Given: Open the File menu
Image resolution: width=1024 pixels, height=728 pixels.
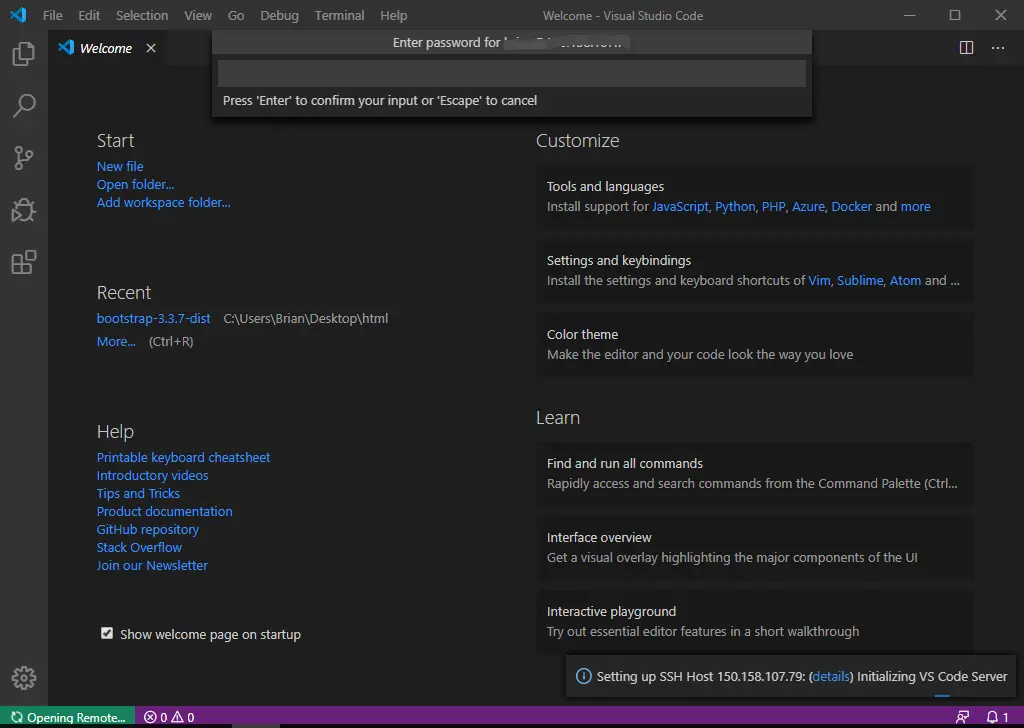Looking at the screenshot, I should tap(52, 15).
